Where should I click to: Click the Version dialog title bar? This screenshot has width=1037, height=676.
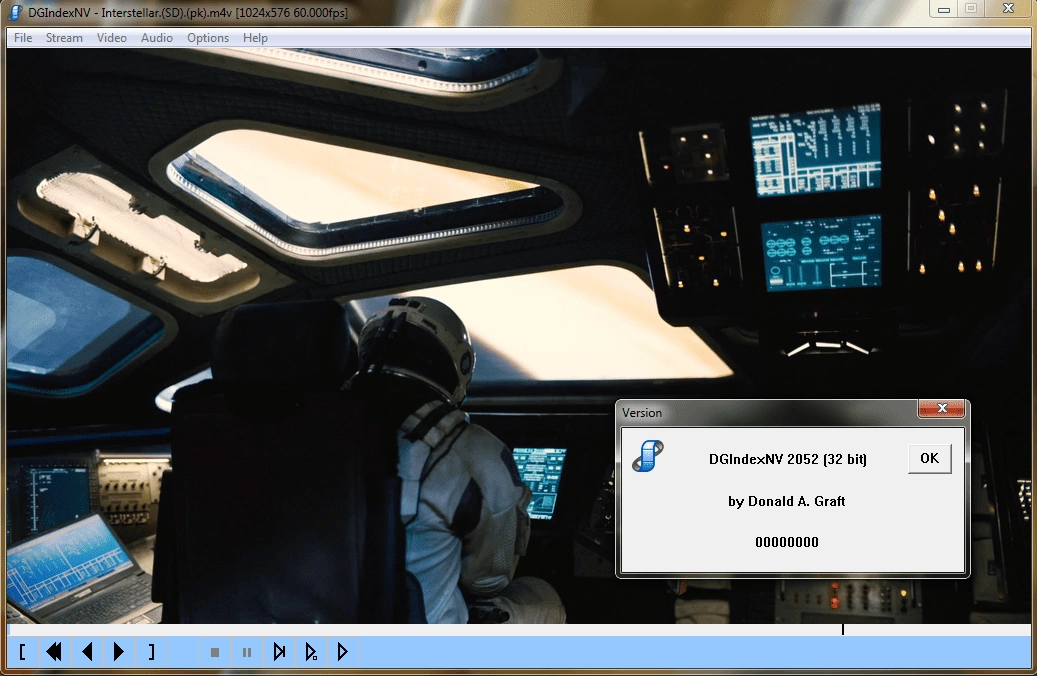coord(767,413)
